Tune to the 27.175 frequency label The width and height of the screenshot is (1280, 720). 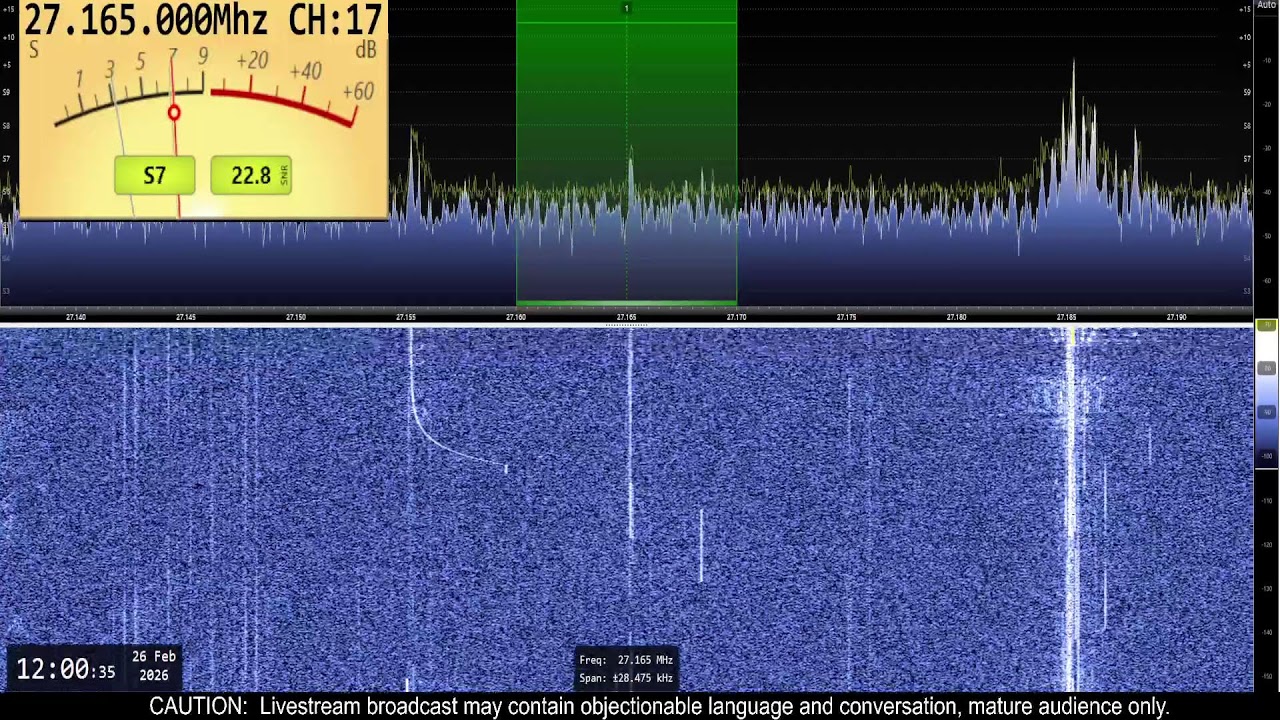point(846,317)
